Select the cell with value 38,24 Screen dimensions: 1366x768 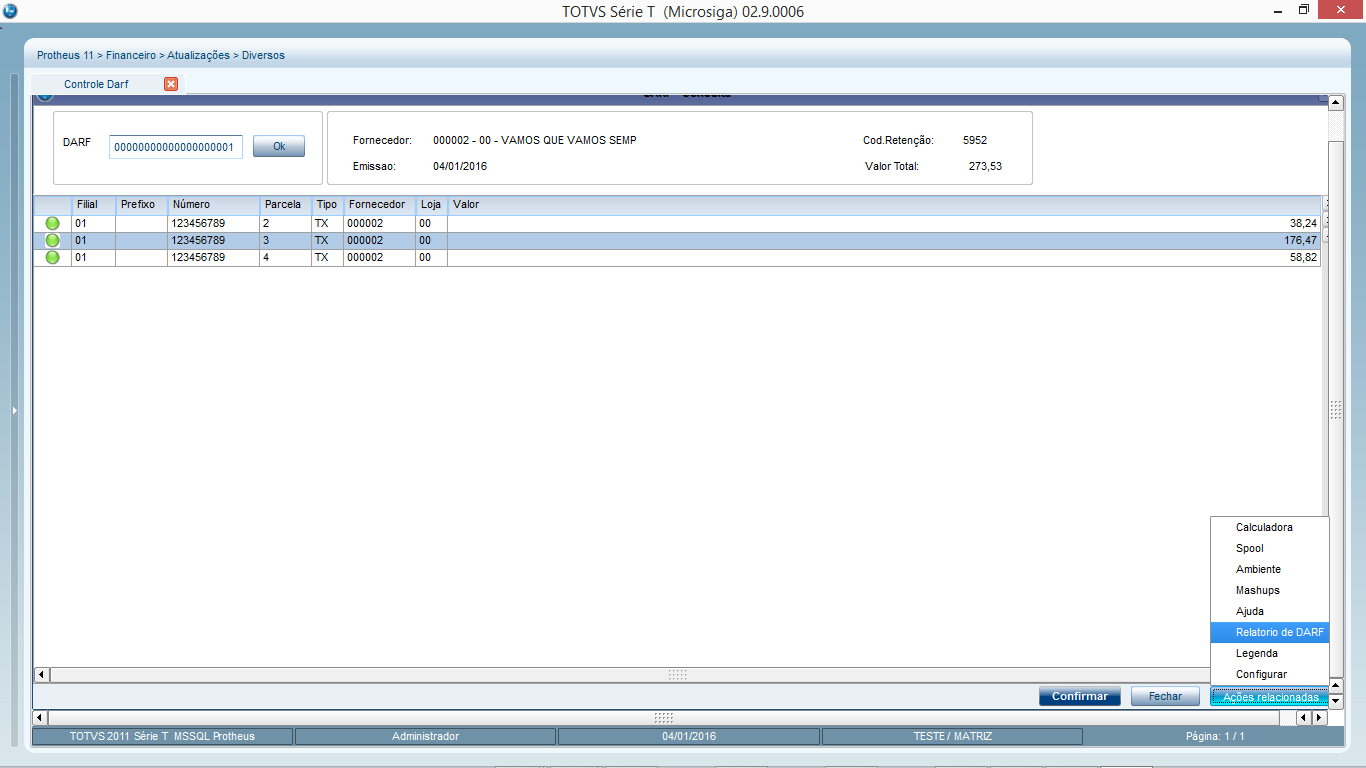pyautogui.click(x=885, y=224)
